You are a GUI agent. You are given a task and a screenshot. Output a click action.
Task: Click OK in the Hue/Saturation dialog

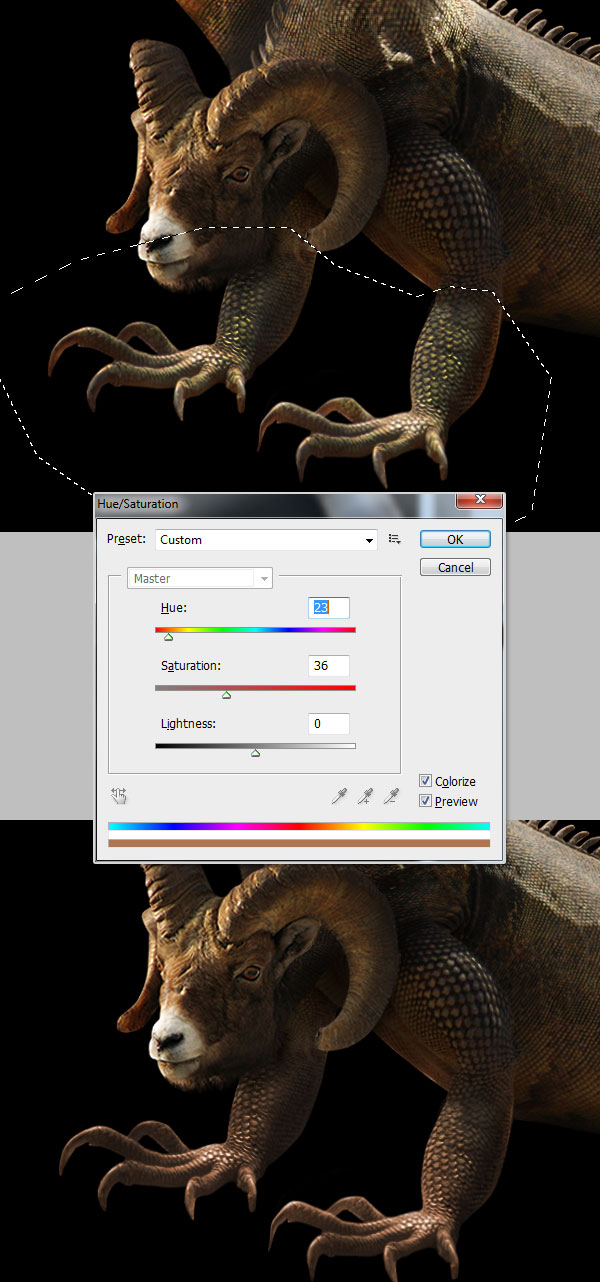pos(455,539)
